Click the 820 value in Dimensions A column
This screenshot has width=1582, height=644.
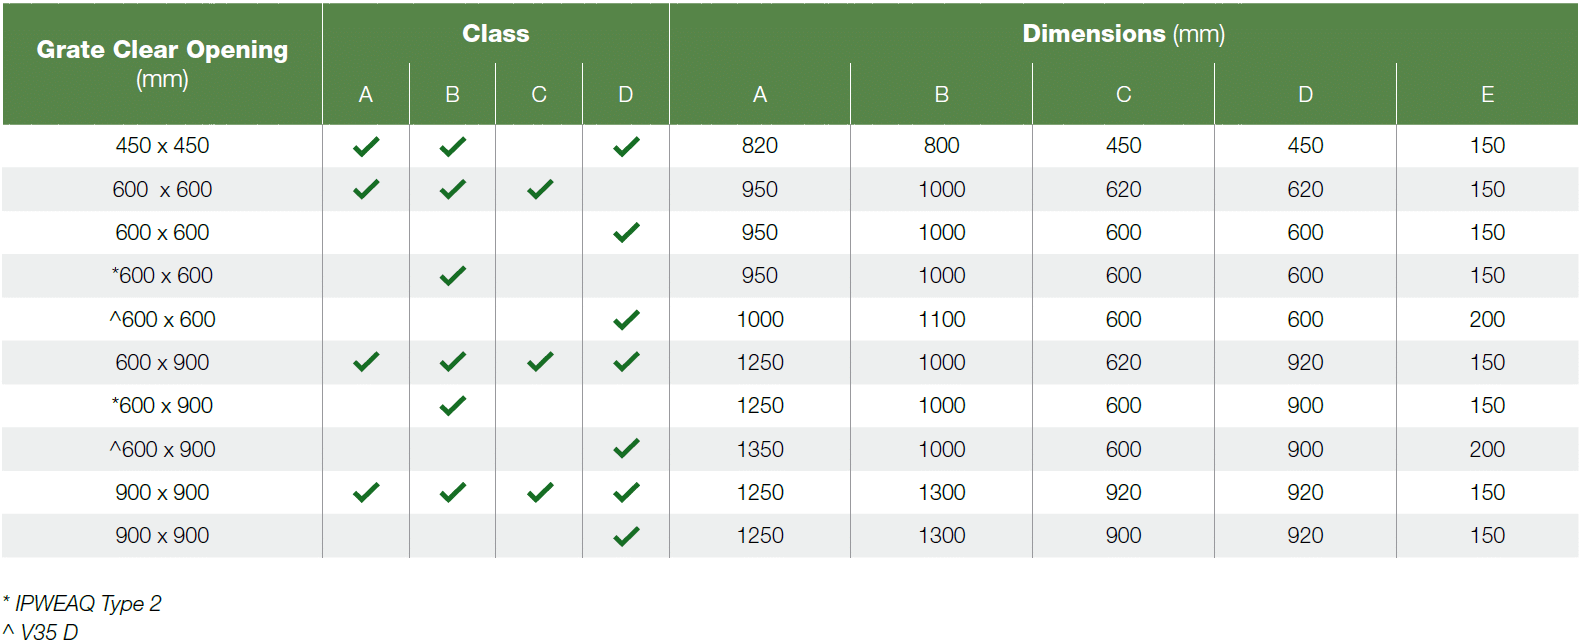760,146
